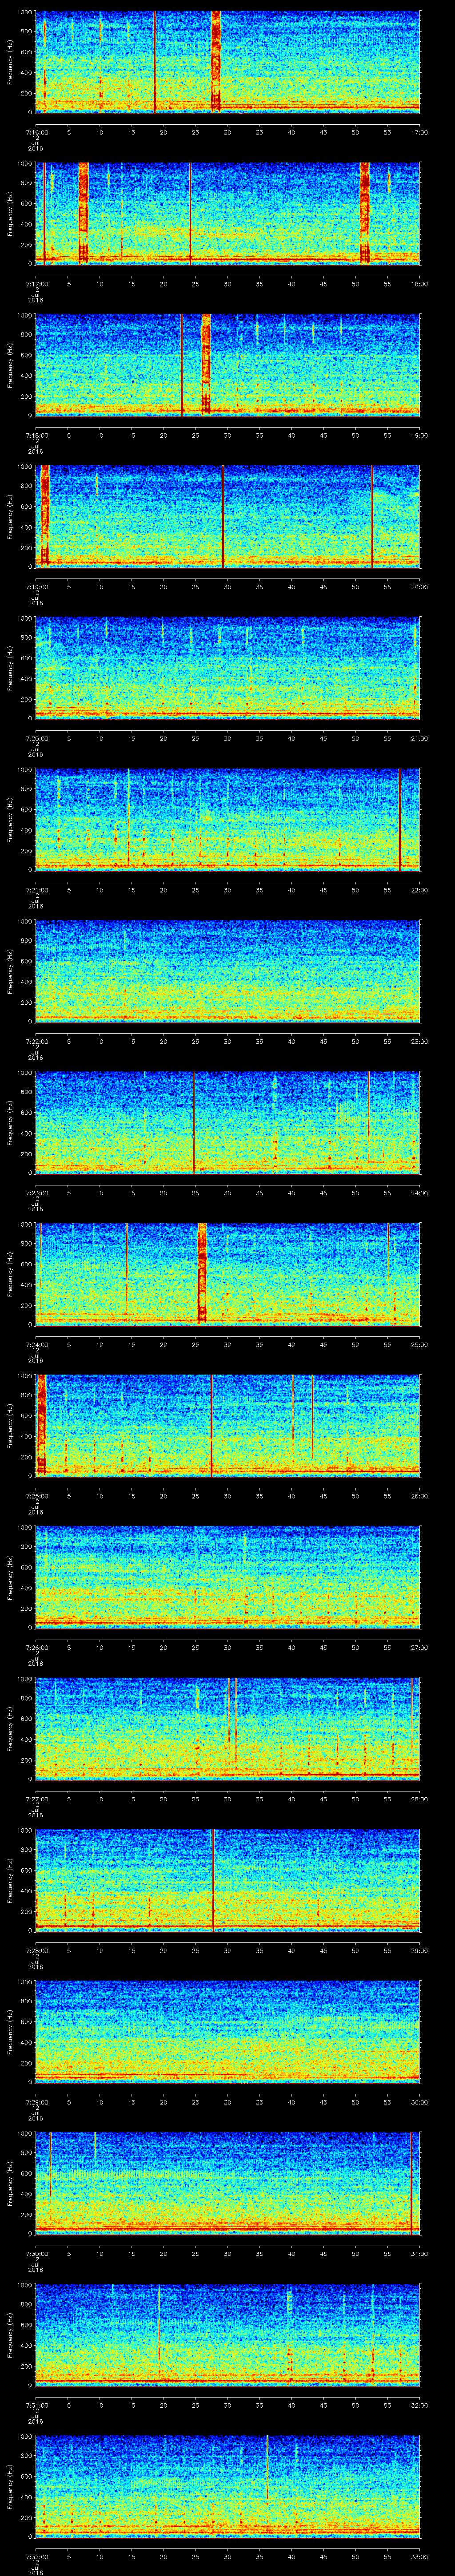
Task: Click the '7:32:00' start time label
Action: pos(37,2556)
